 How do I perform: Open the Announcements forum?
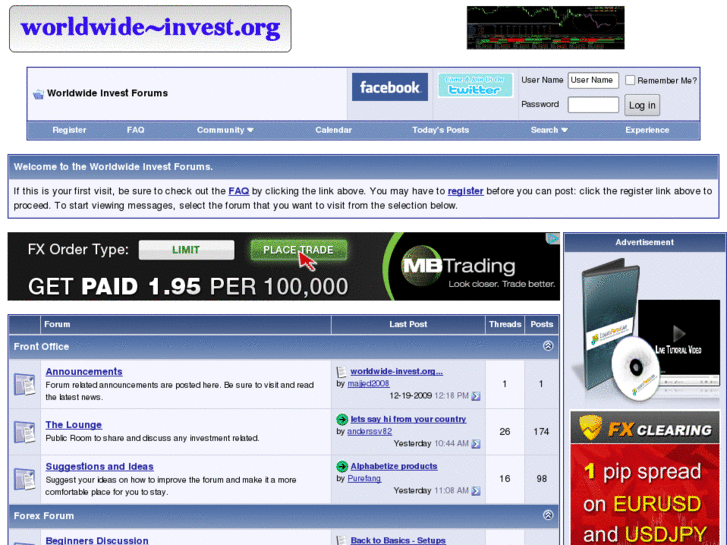coord(84,372)
